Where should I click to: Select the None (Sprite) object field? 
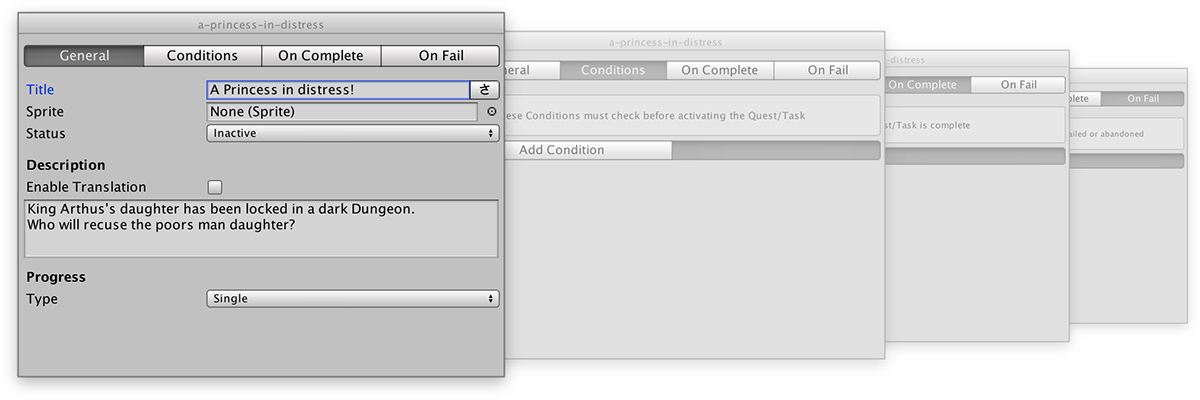point(342,112)
